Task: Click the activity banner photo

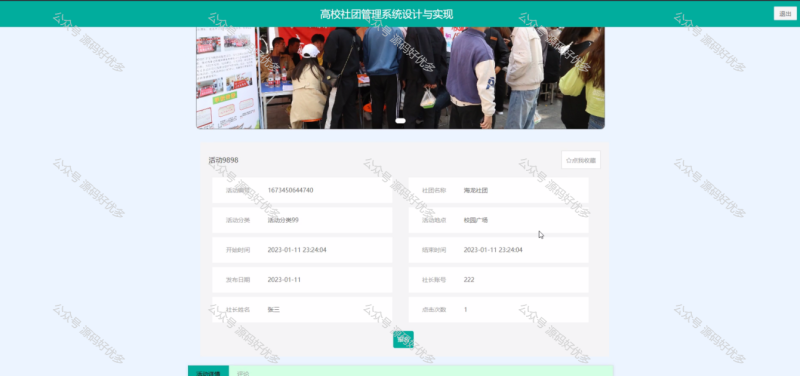Action: [401, 78]
